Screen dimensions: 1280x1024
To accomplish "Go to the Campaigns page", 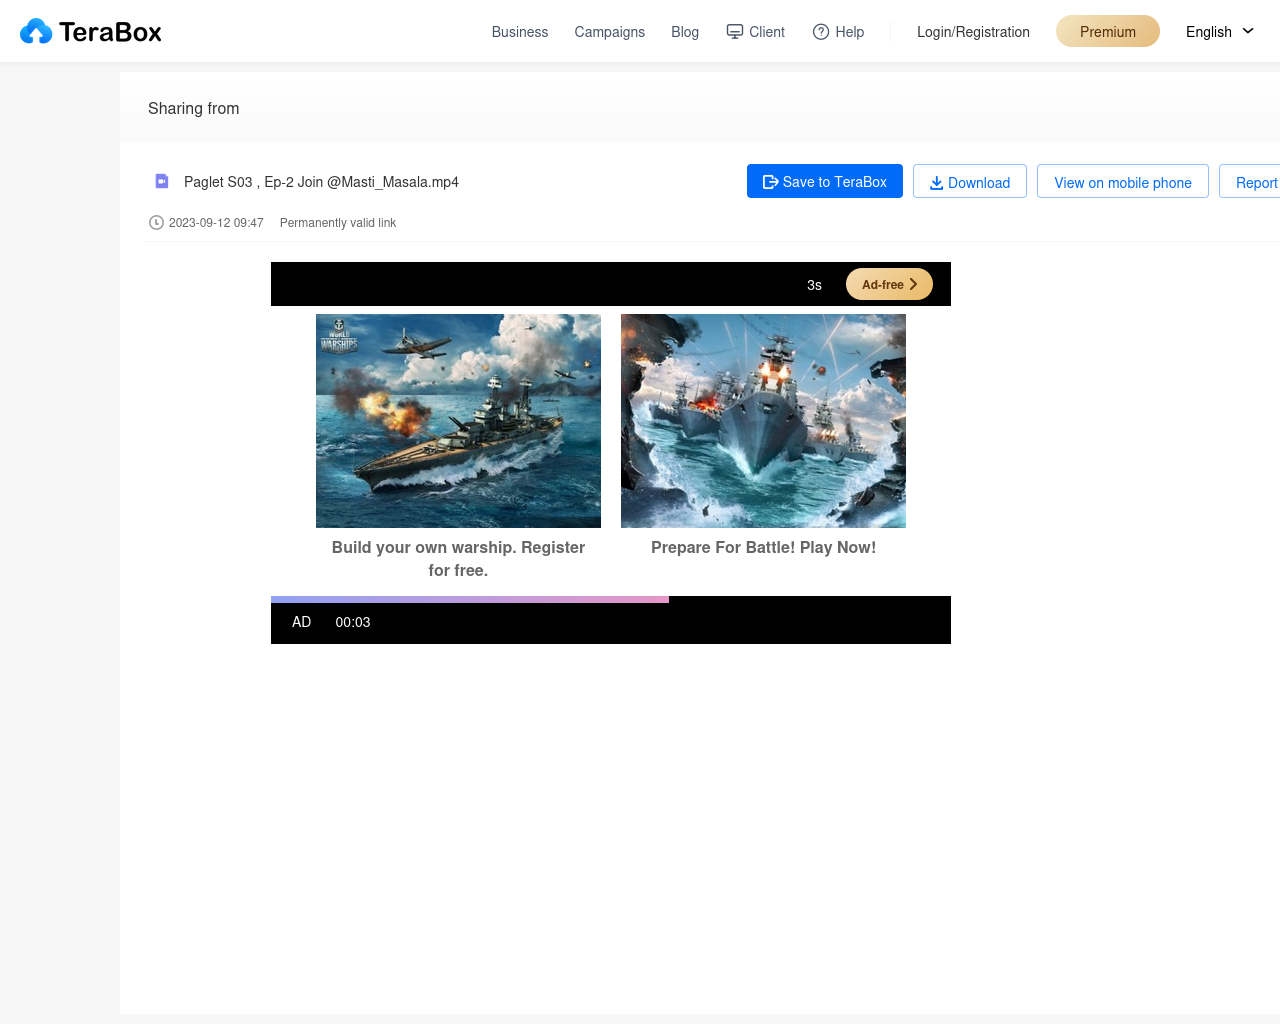I will [609, 32].
